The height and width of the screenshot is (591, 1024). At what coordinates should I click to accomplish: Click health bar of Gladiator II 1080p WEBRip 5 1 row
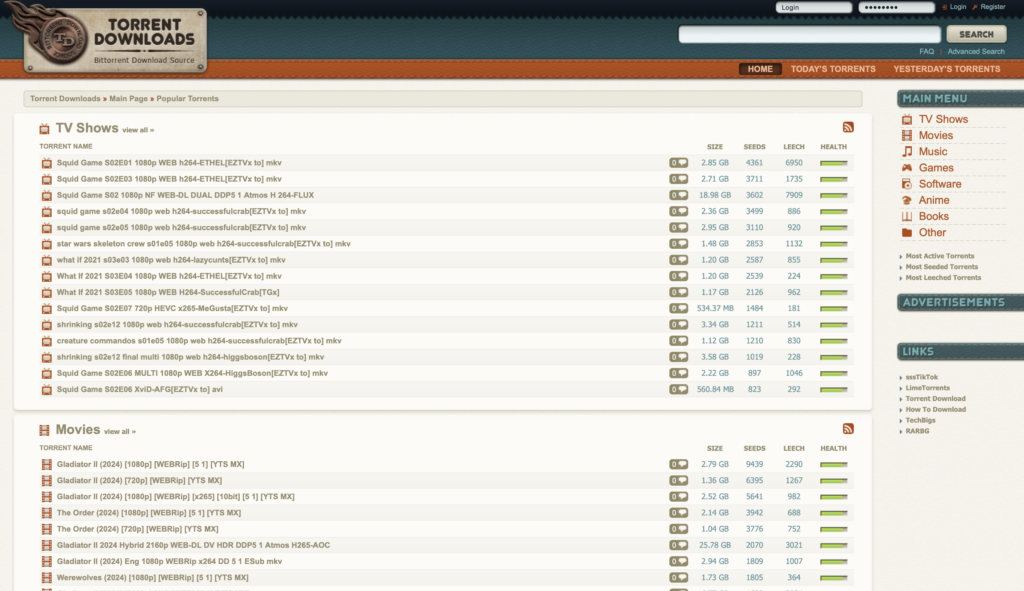pos(833,465)
